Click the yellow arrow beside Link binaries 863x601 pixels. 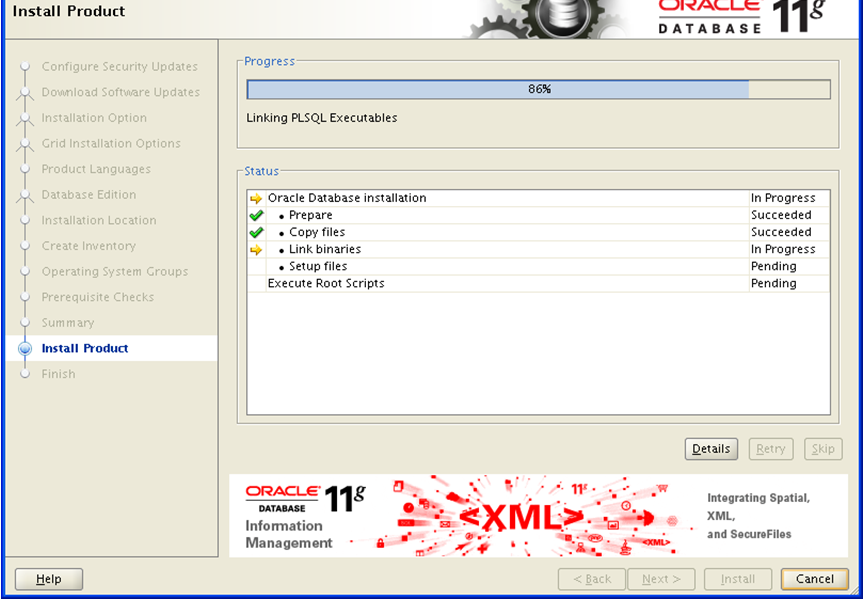pyautogui.click(x=256, y=250)
